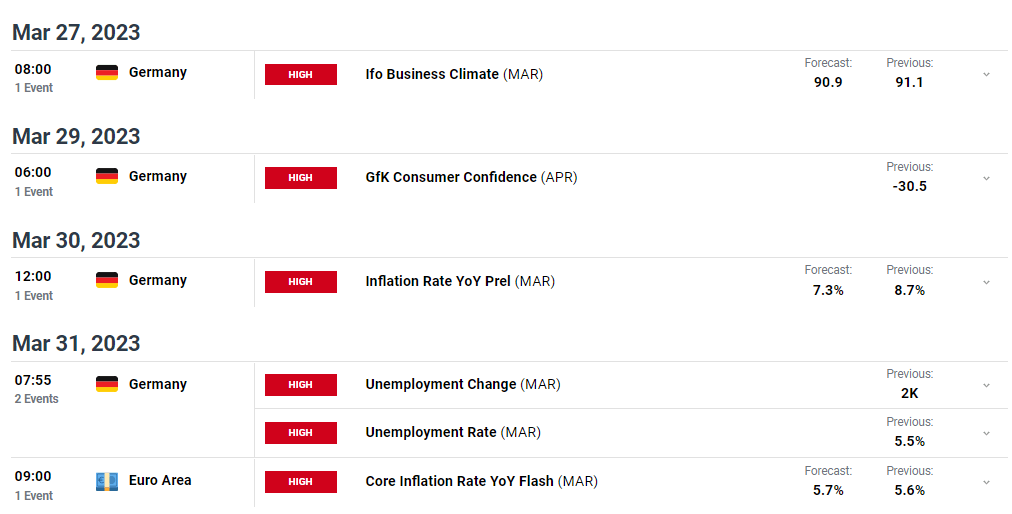Click HIGH badge beside GfK Consumer Confidence
1012x514 pixels.
pos(301,178)
